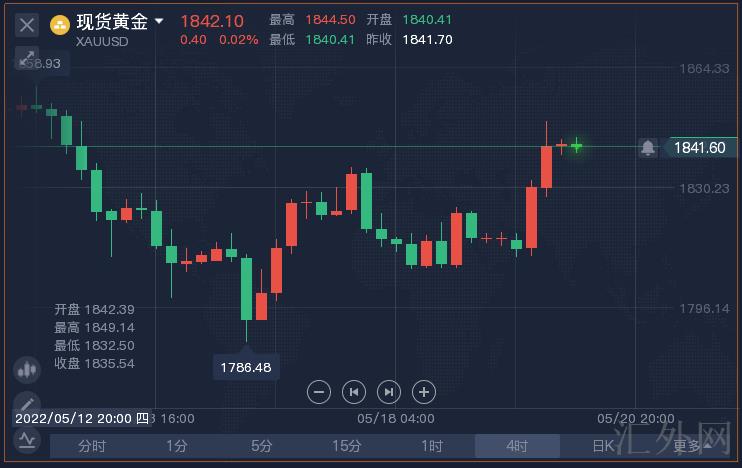Expand the 现货黄金 symbol dropdown

coord(159,22)
